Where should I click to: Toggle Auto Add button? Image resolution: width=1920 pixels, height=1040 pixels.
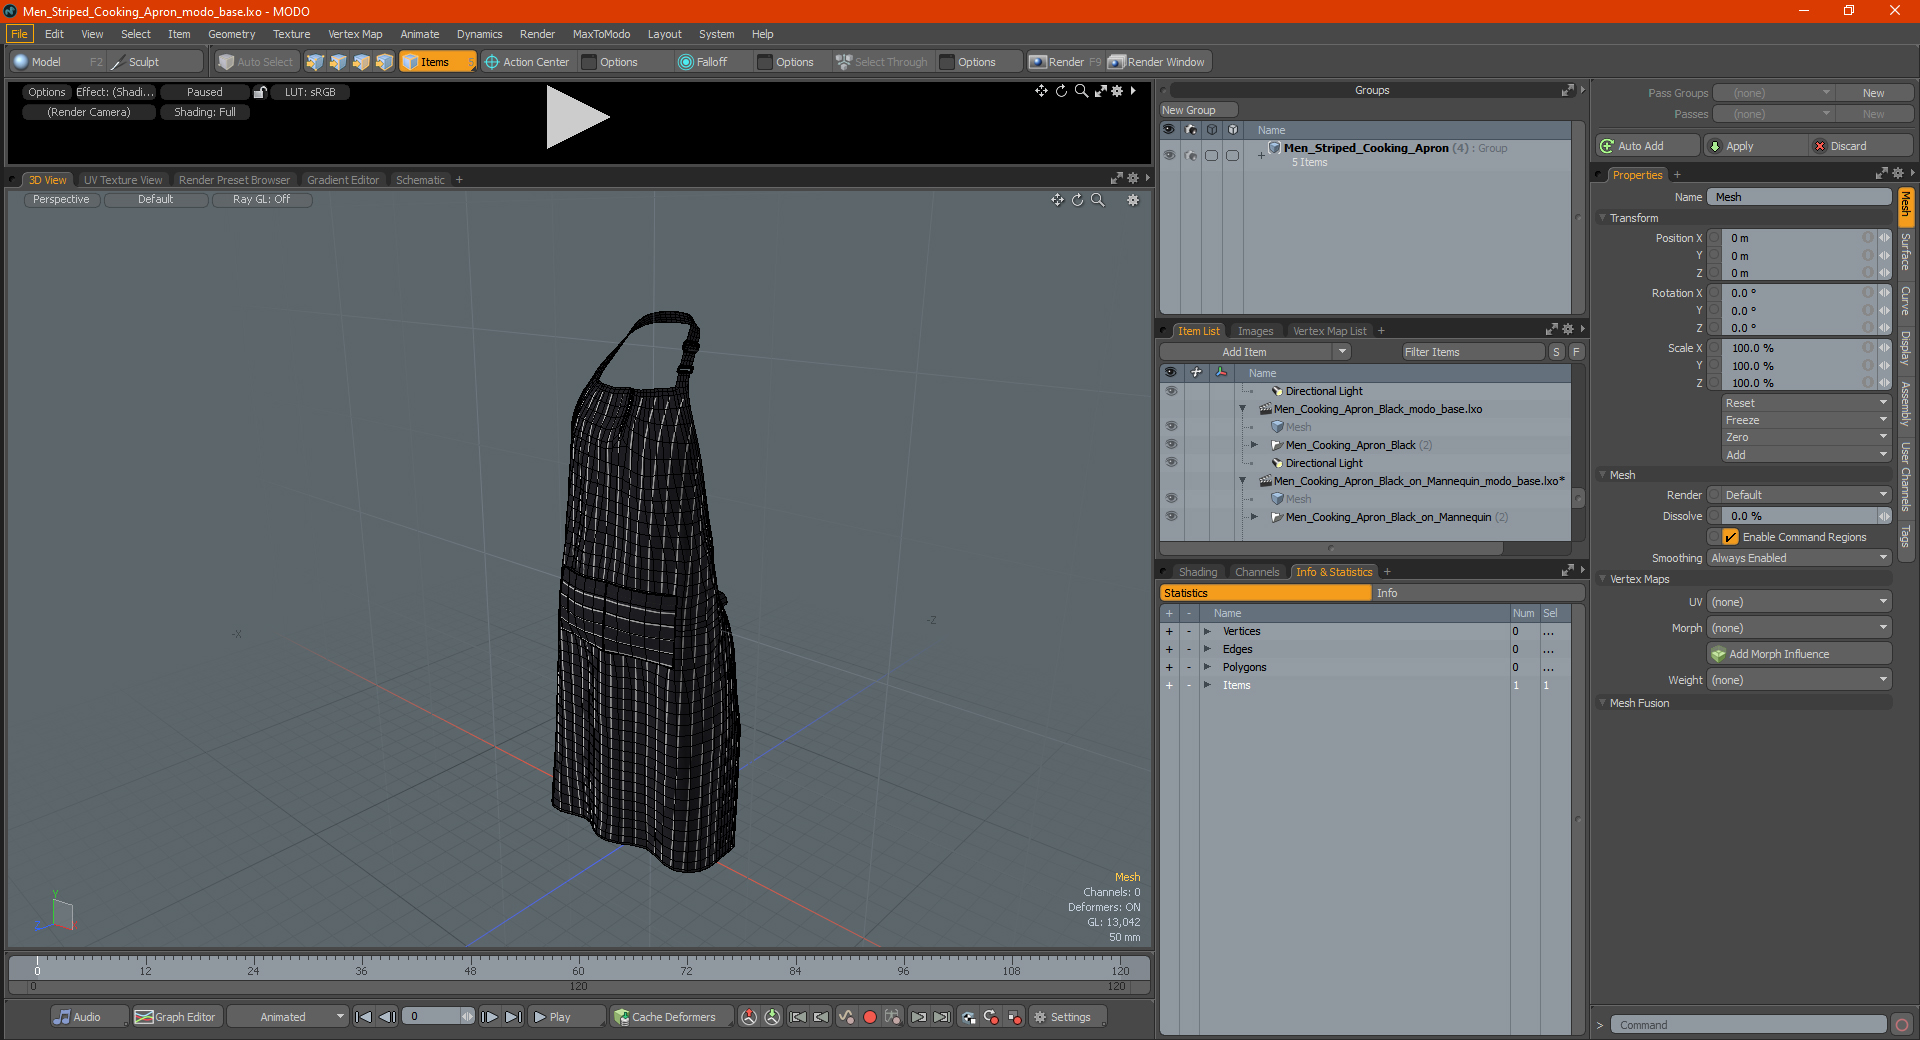pyautogui.click(x=1647, y=146)
